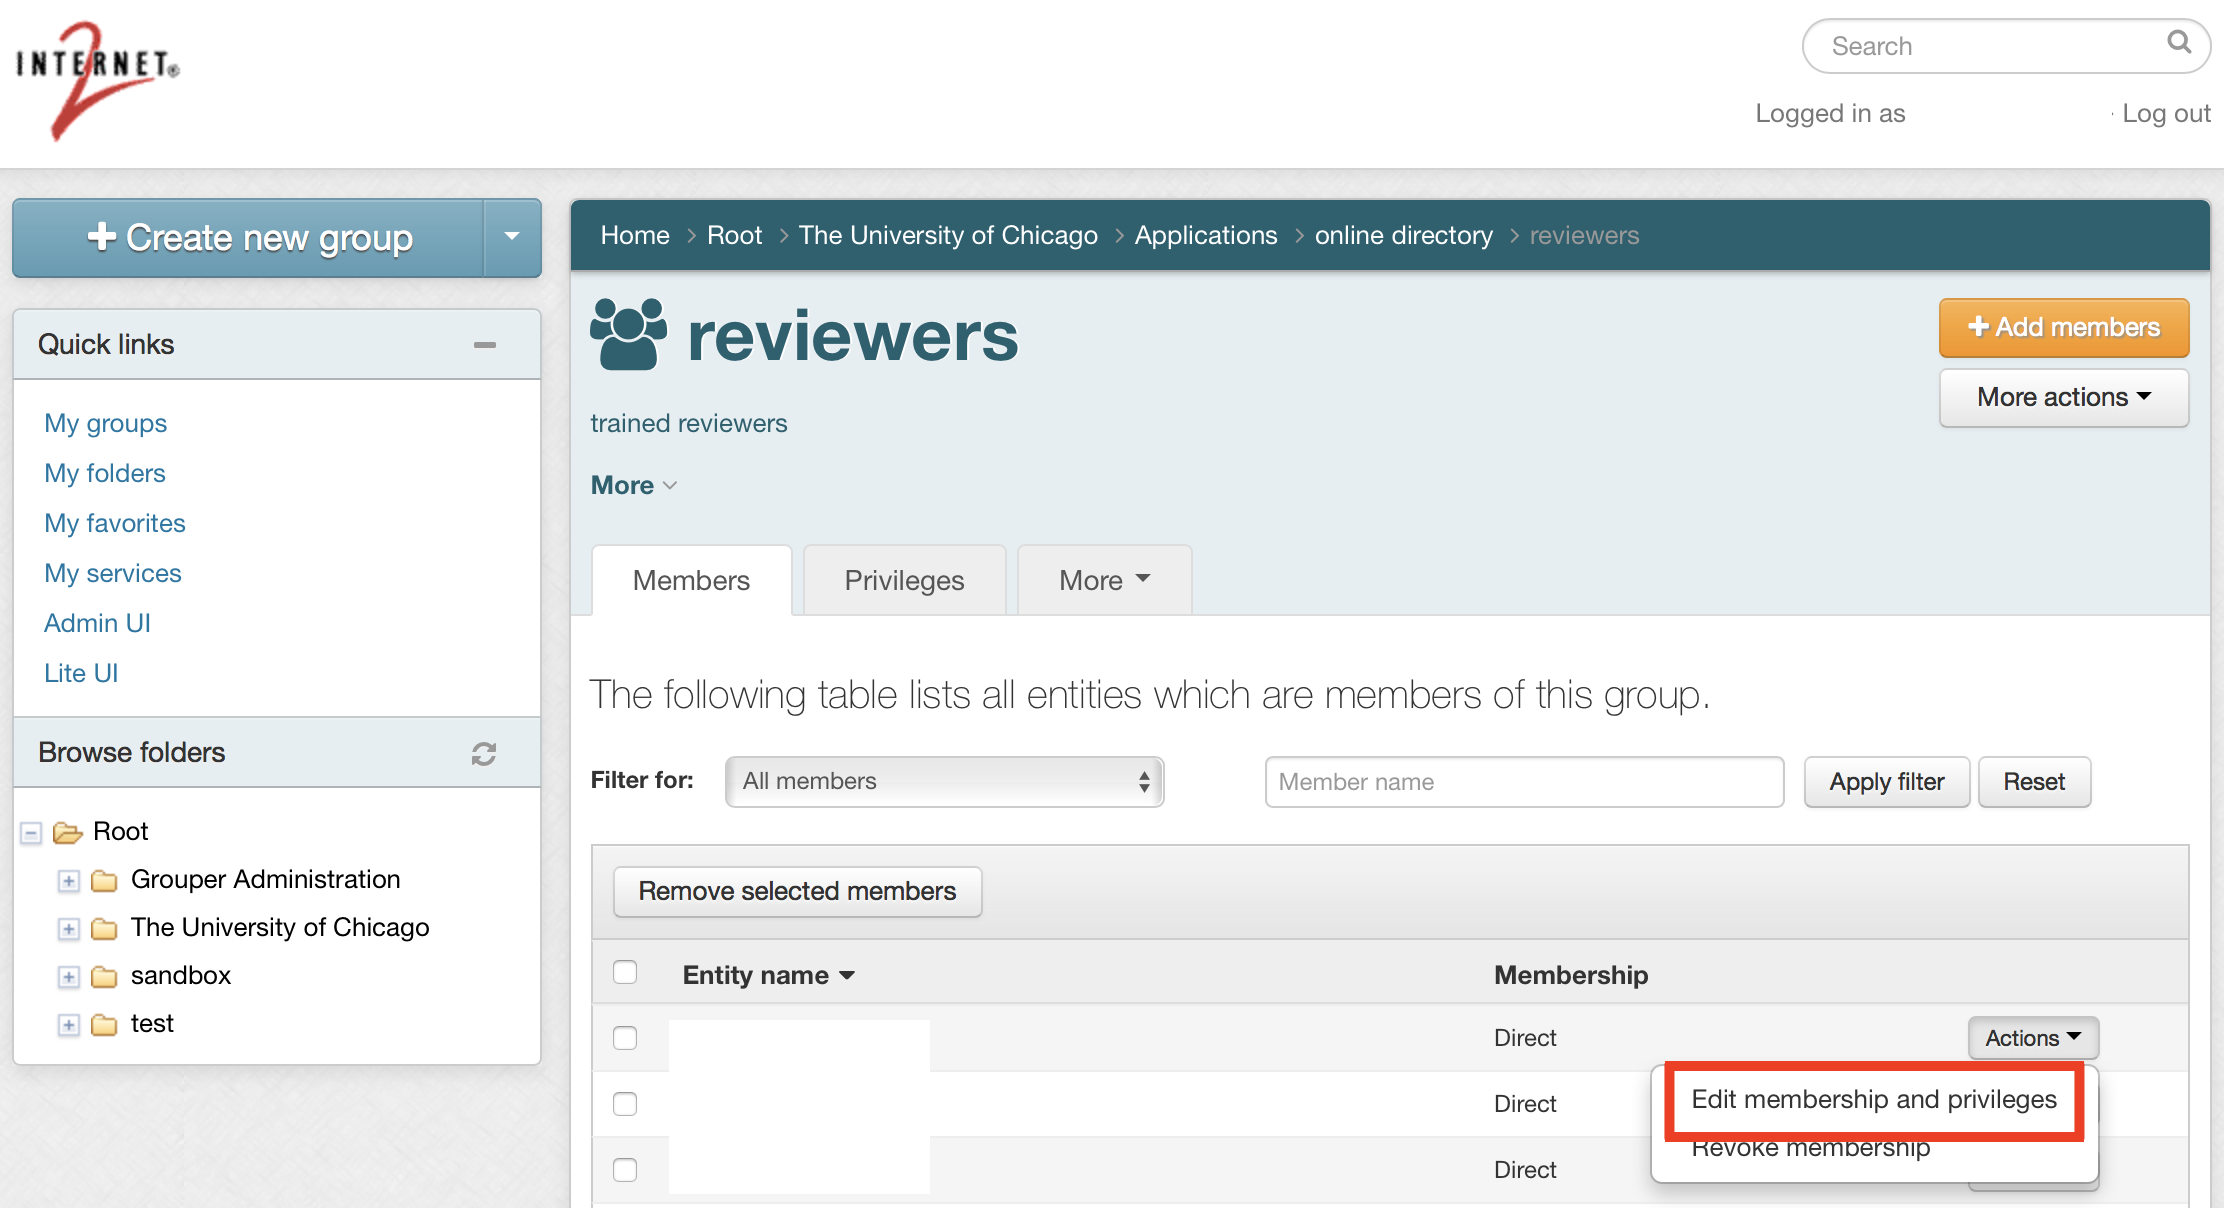Click the group members icon beside reviewers title
The width and height of the screenshot is (2224, 1208).
click(628, 333)
